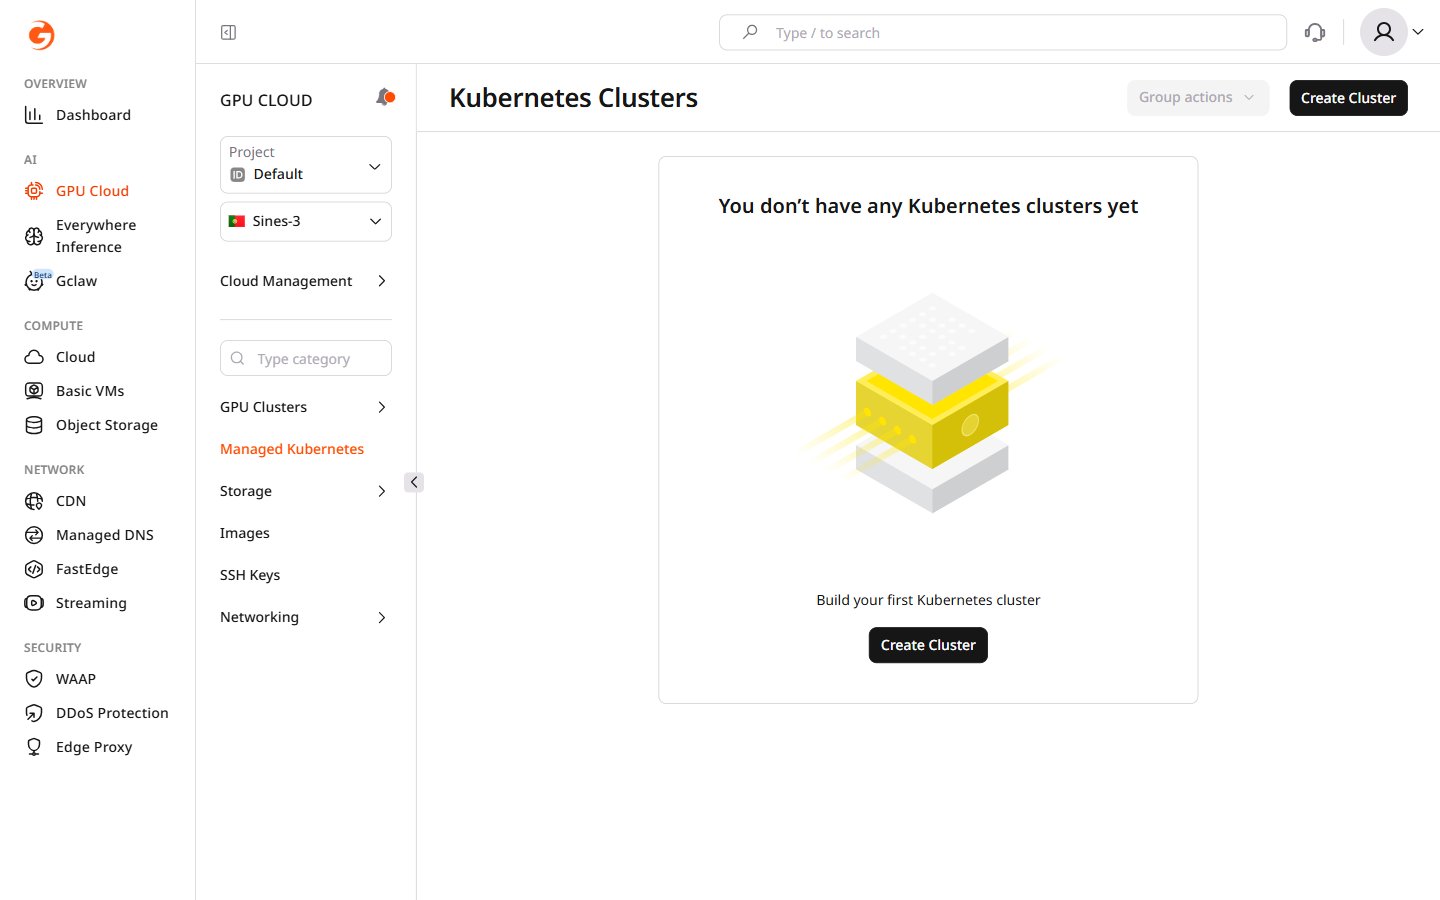Viewport: 1440px width, 900px height.
Task: Click the Cloud icon under Compute
Action: click(x=34, y=357)
